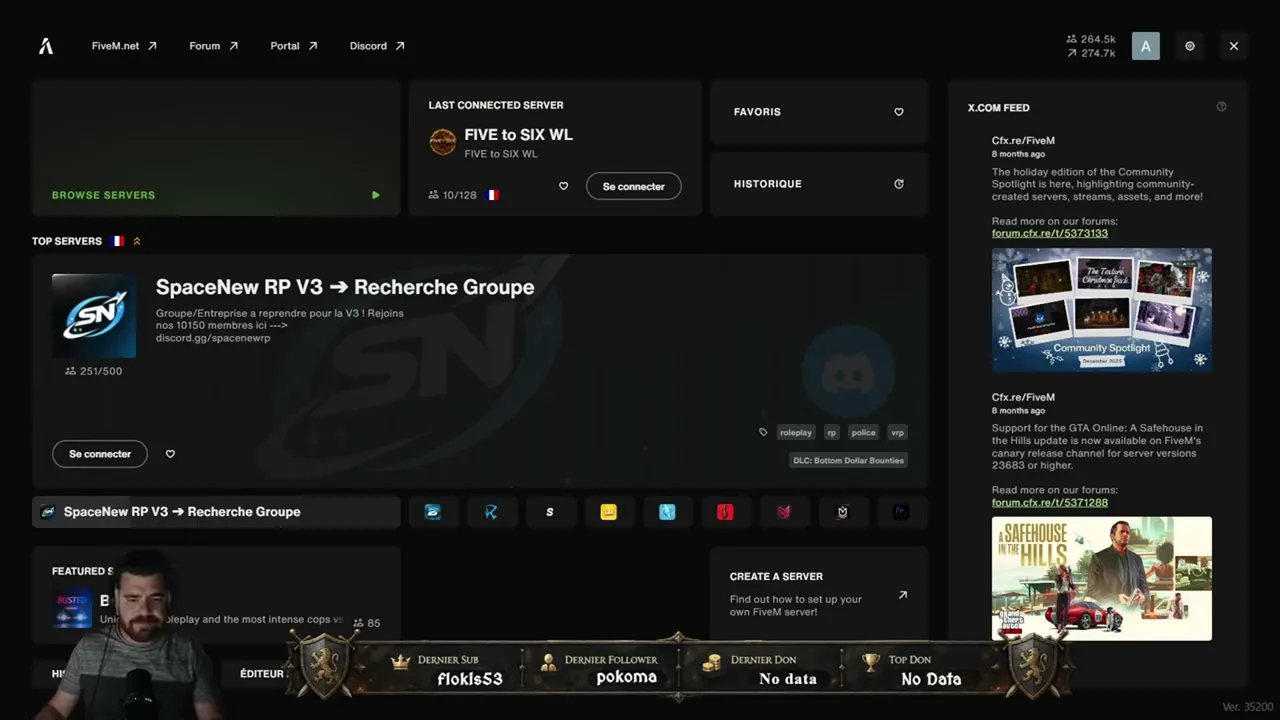Select the white shield server icon
This screenshot has width=1280, height=720.
point(843,512)
